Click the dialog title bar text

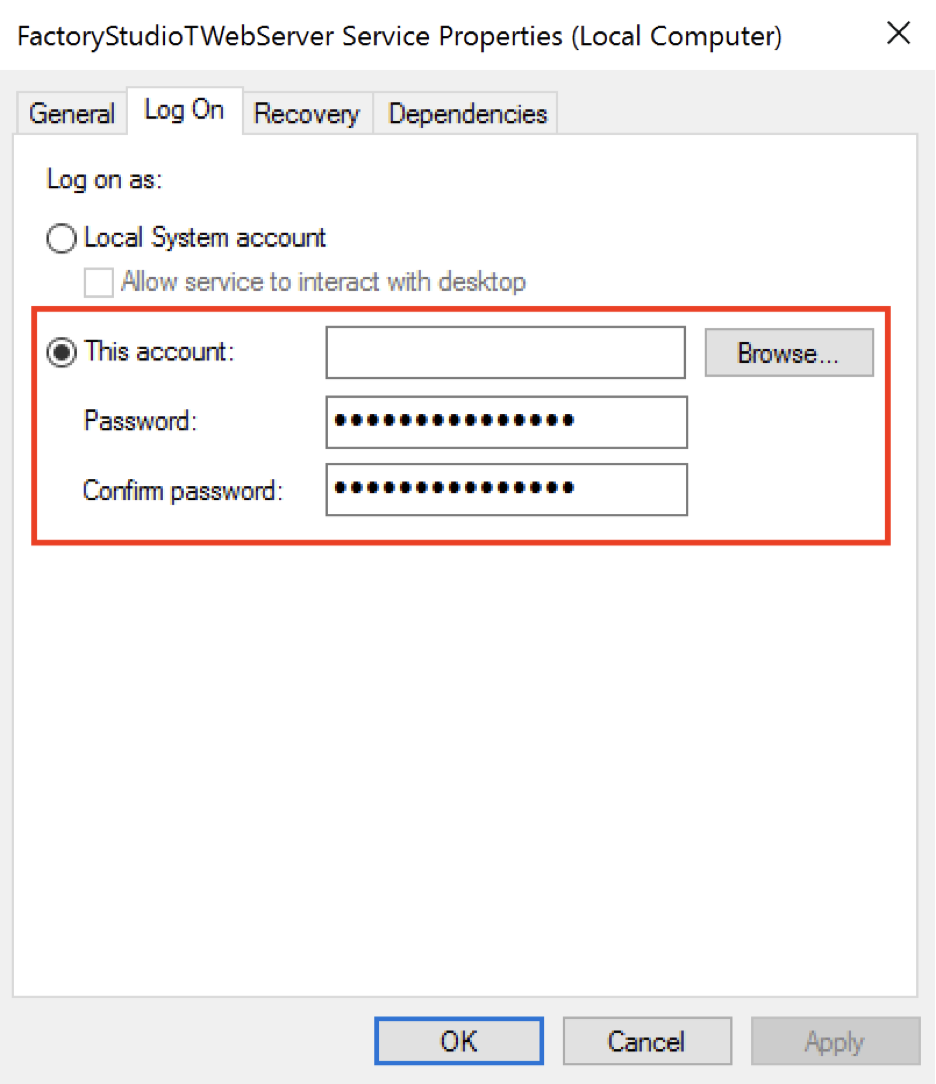point(400,36)
